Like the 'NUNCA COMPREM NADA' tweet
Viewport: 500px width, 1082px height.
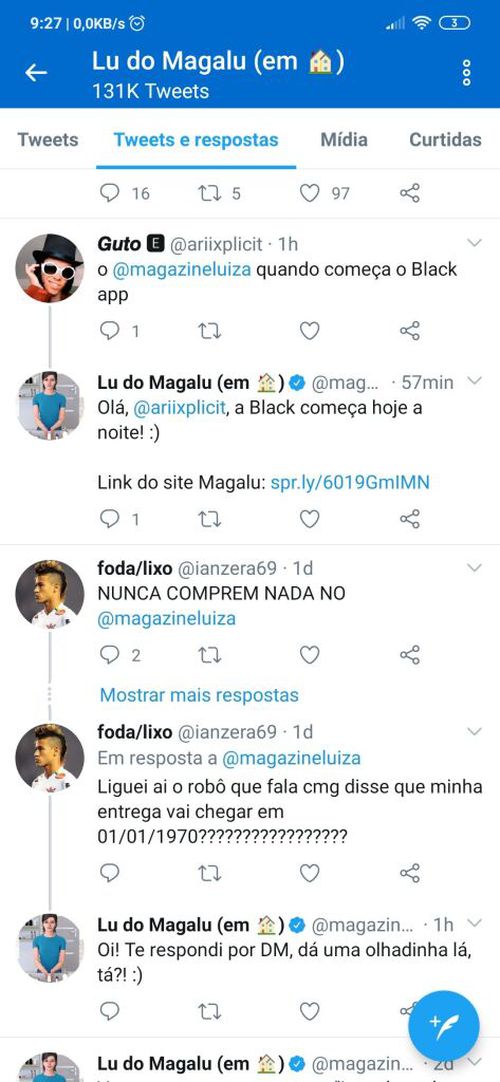pyautogui.click(x=310, y=655)
